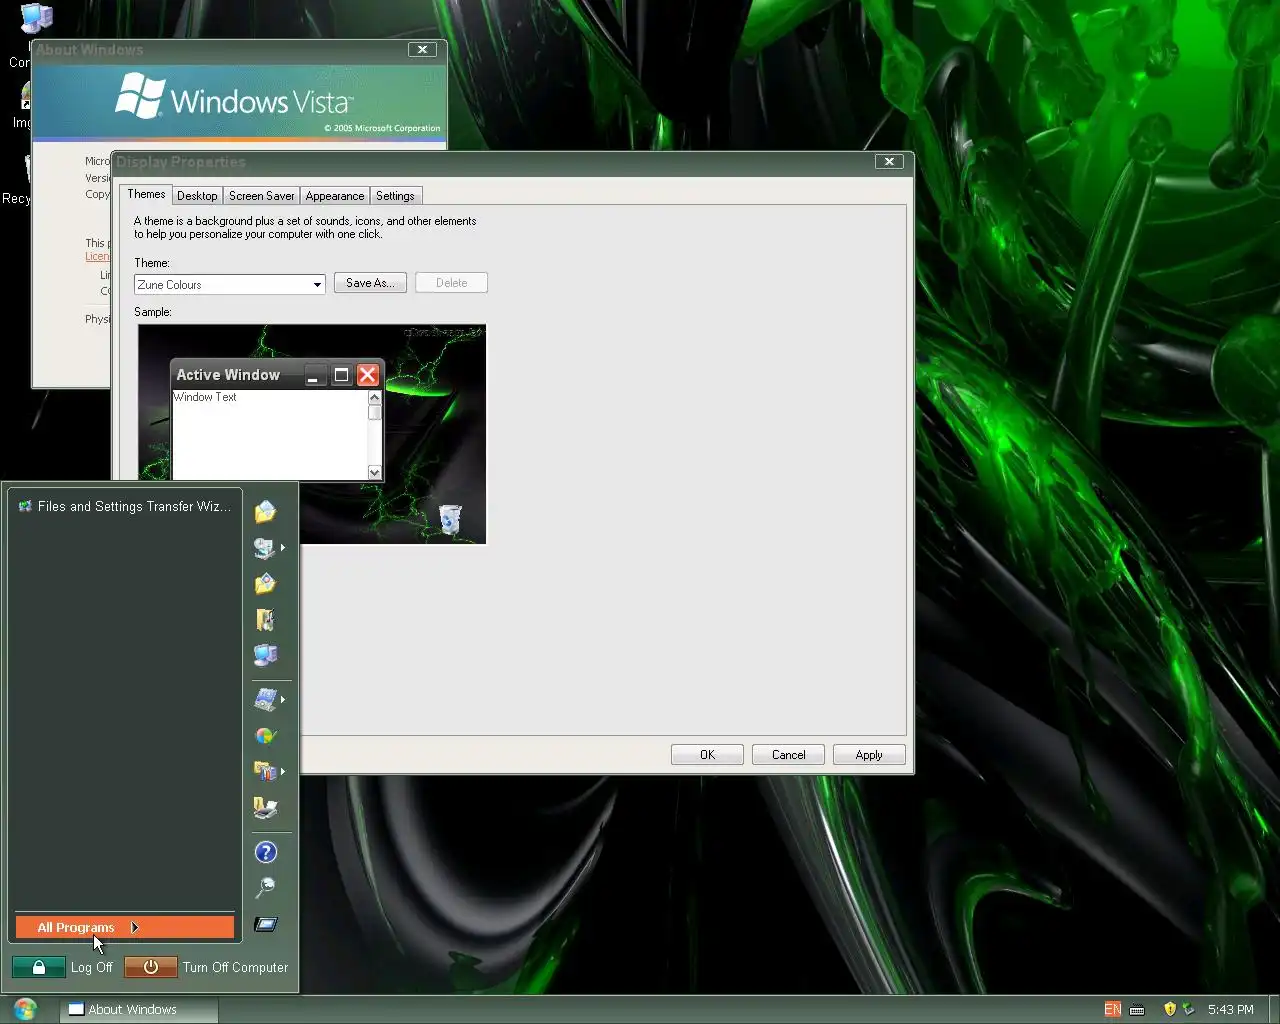Open the colorful globe with checkmark icon
1280x1024 pixels.
pos(265,736)
